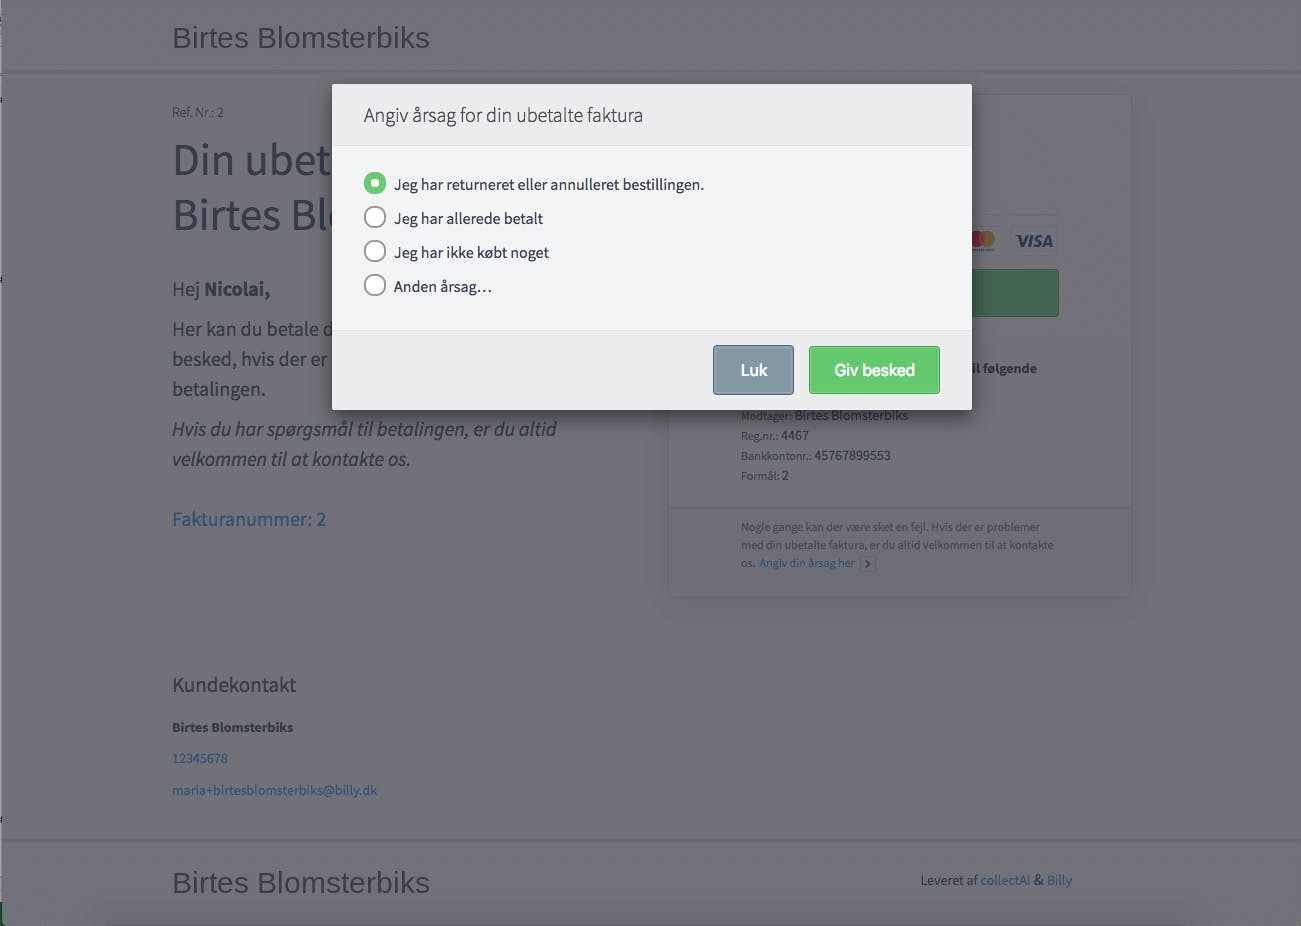Open the 'Angiv din årsag her' link
The height and width of the screenshot is (926, 1301).
[x=807, y=563]
